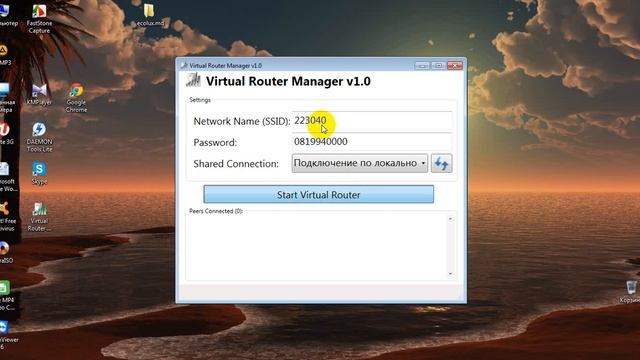Viewport: 640px width, 360px height.
Task: Minimize the Virtual Router Manager window
Action: tap(422, 65)
